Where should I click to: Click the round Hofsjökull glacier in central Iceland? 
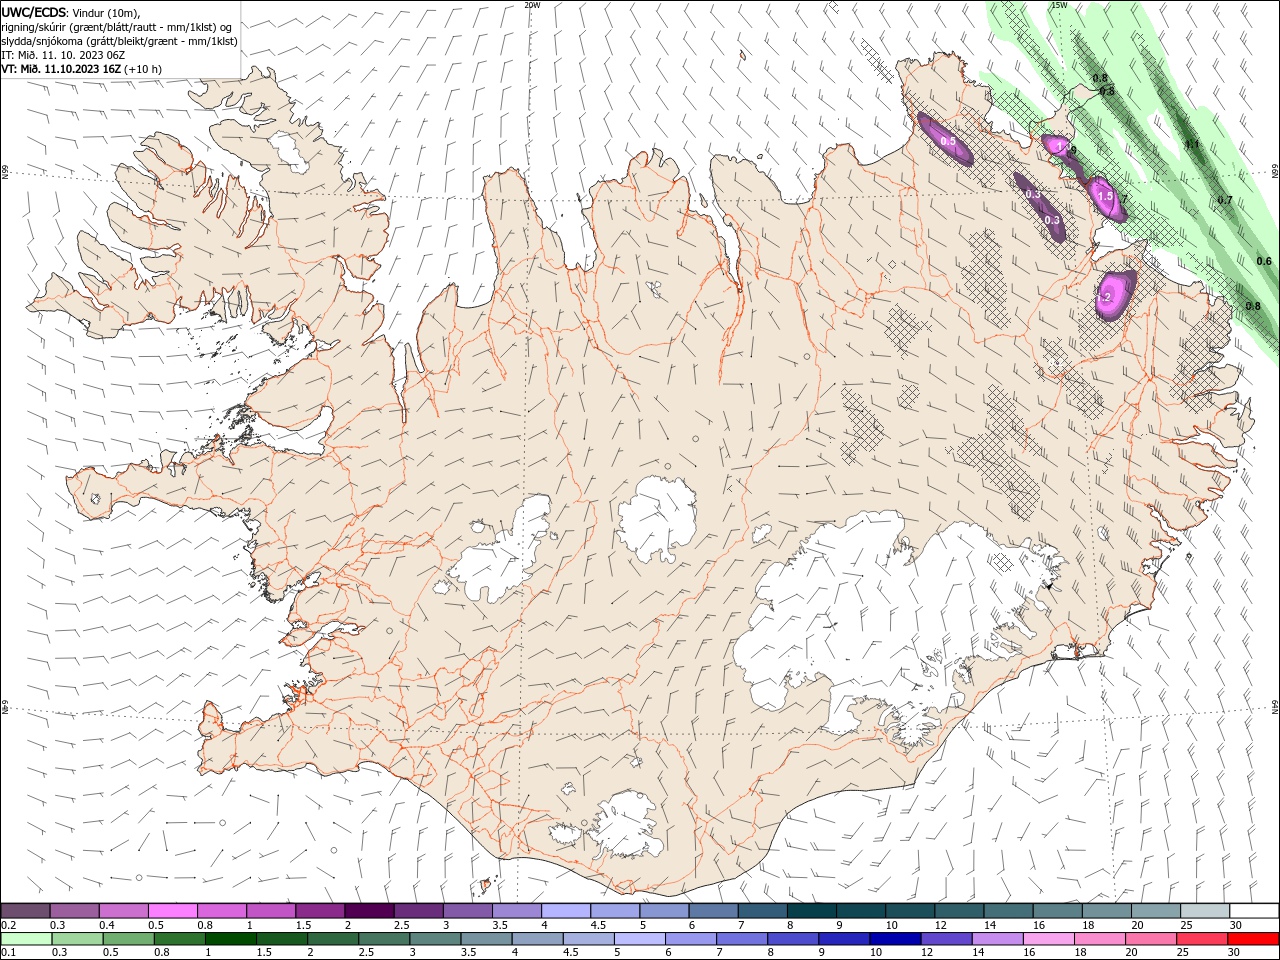point(657,518)
